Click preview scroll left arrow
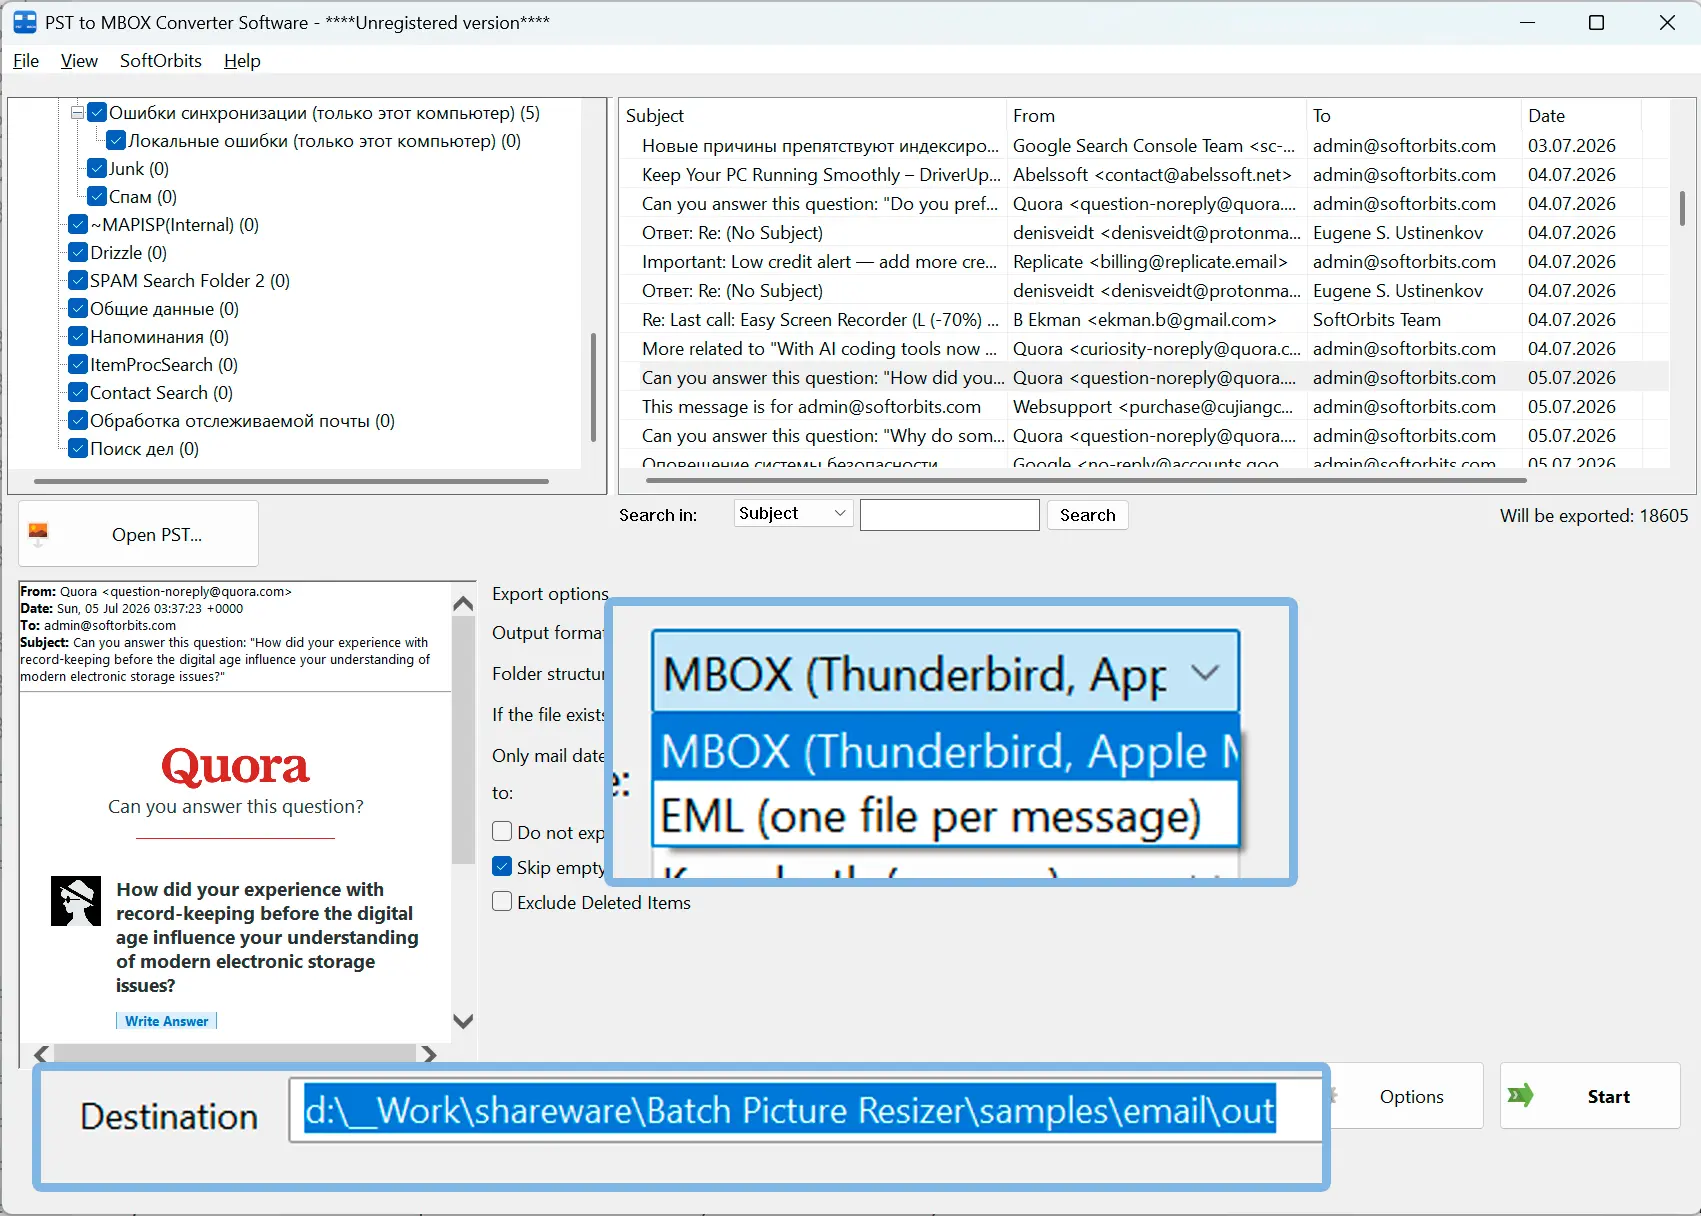This screenshot has width=1701, height=1216. pyautogui.click(x=41, y=1054)
